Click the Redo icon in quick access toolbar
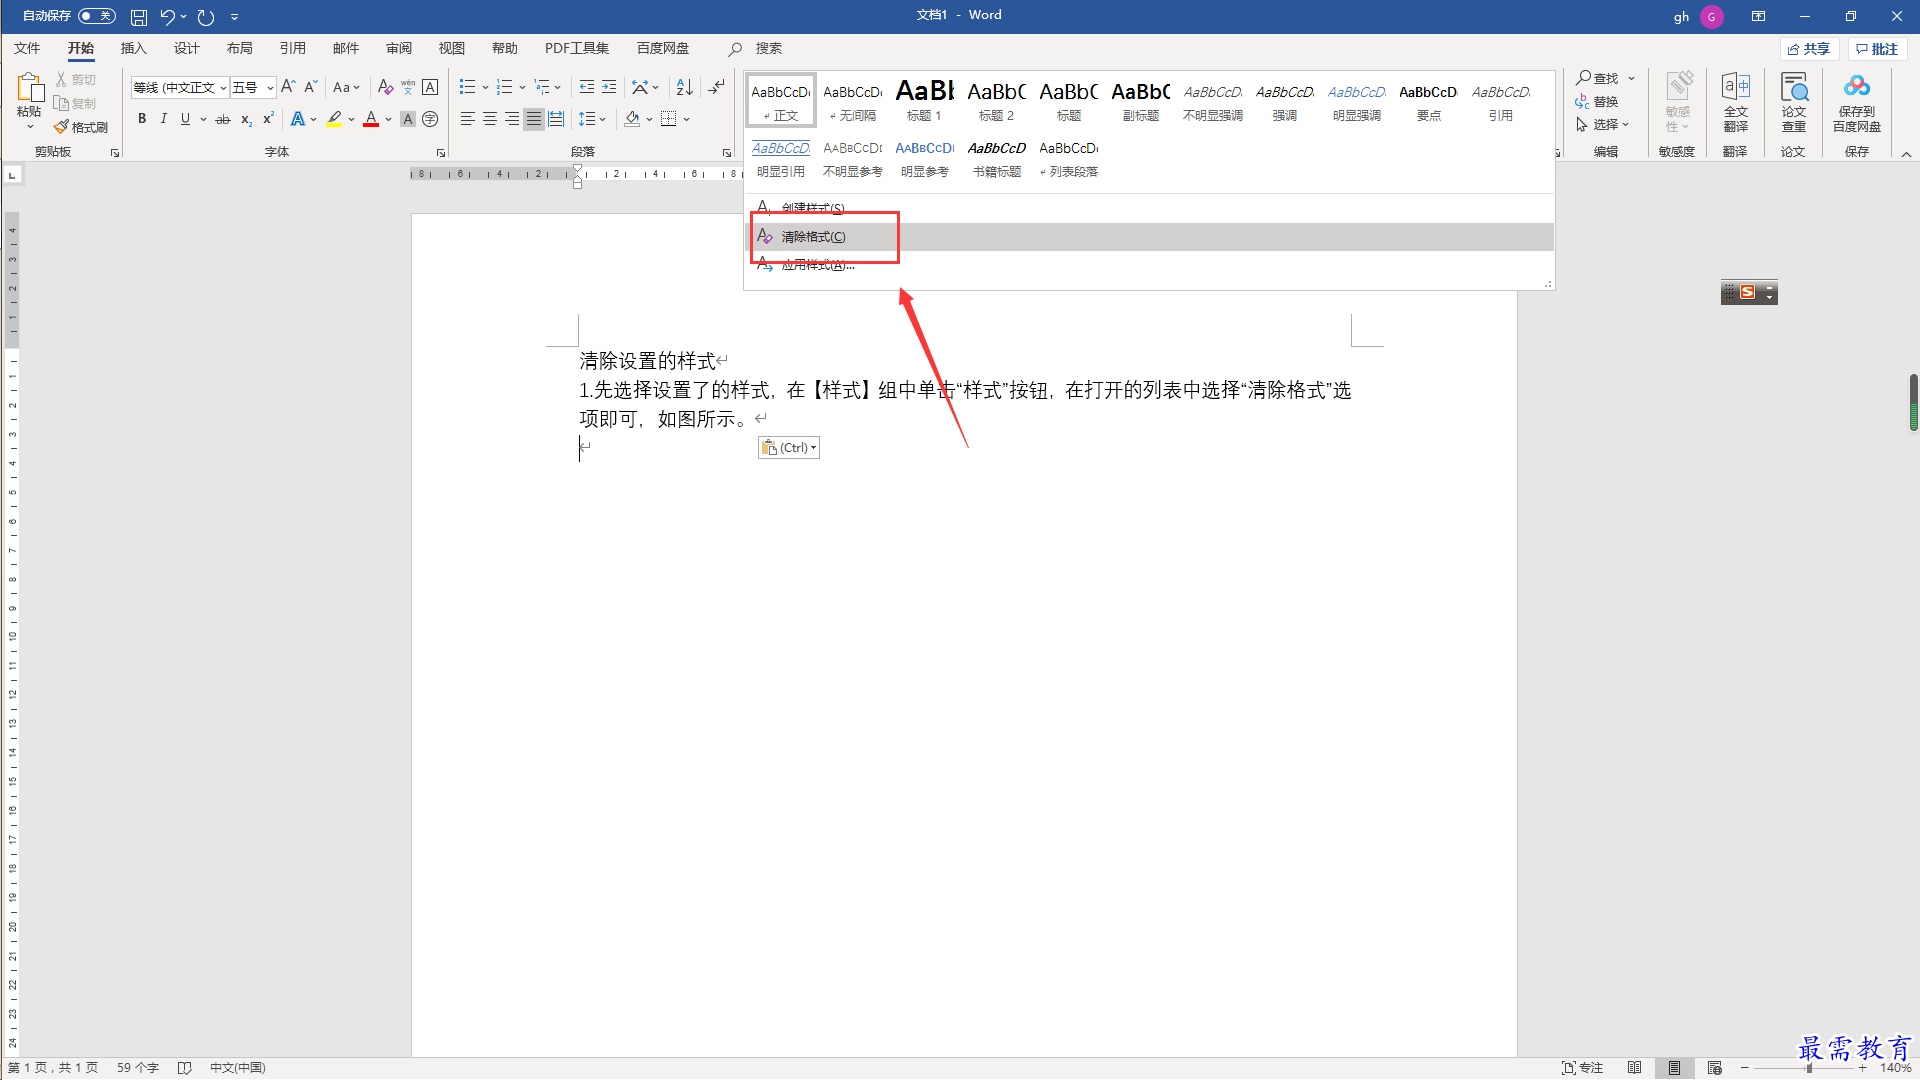1920x1080 pixels. (x=206, y=17)
